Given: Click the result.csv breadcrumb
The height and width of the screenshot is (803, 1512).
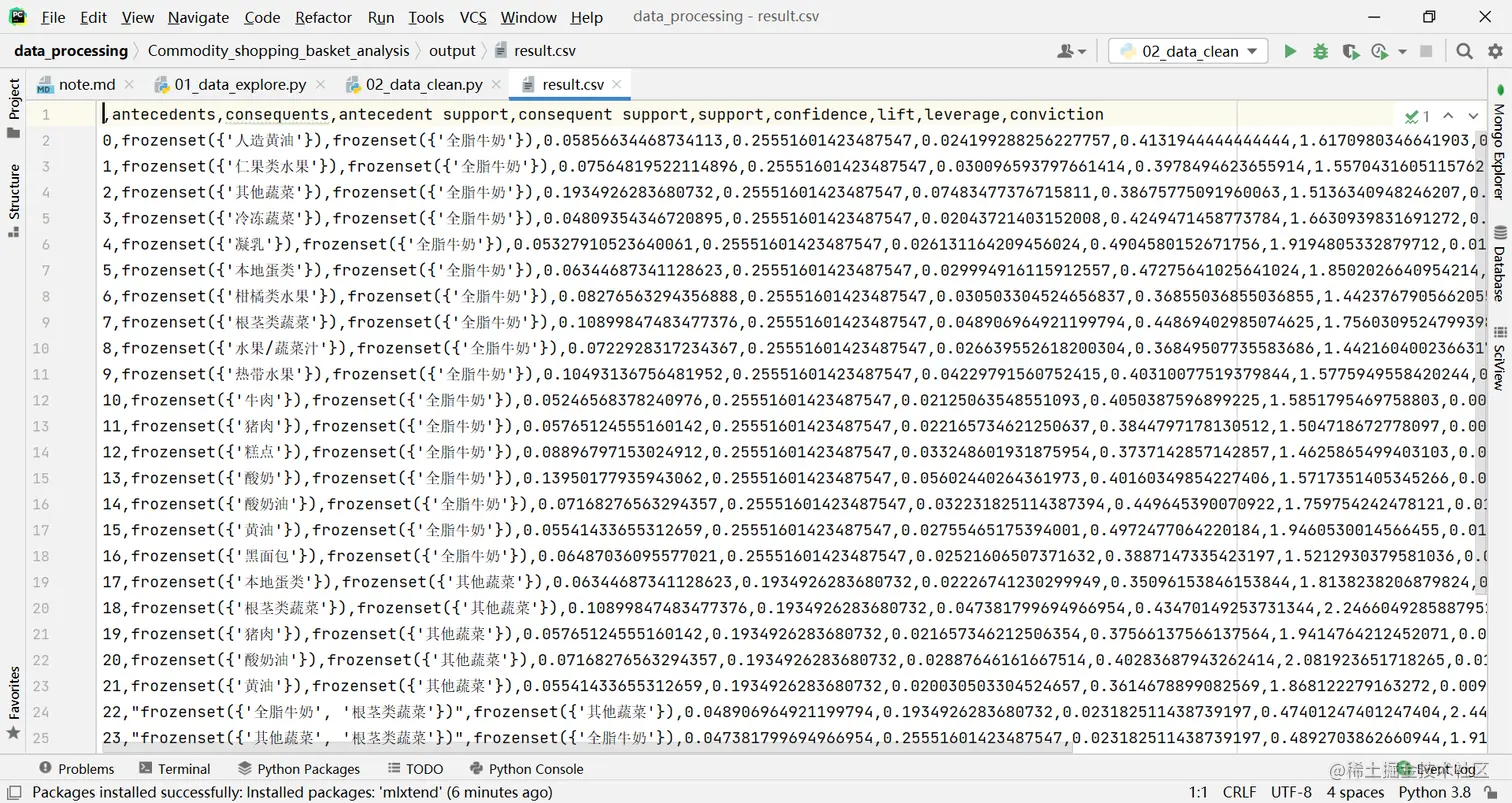Looking at the screenshot, I should [535, 51].
